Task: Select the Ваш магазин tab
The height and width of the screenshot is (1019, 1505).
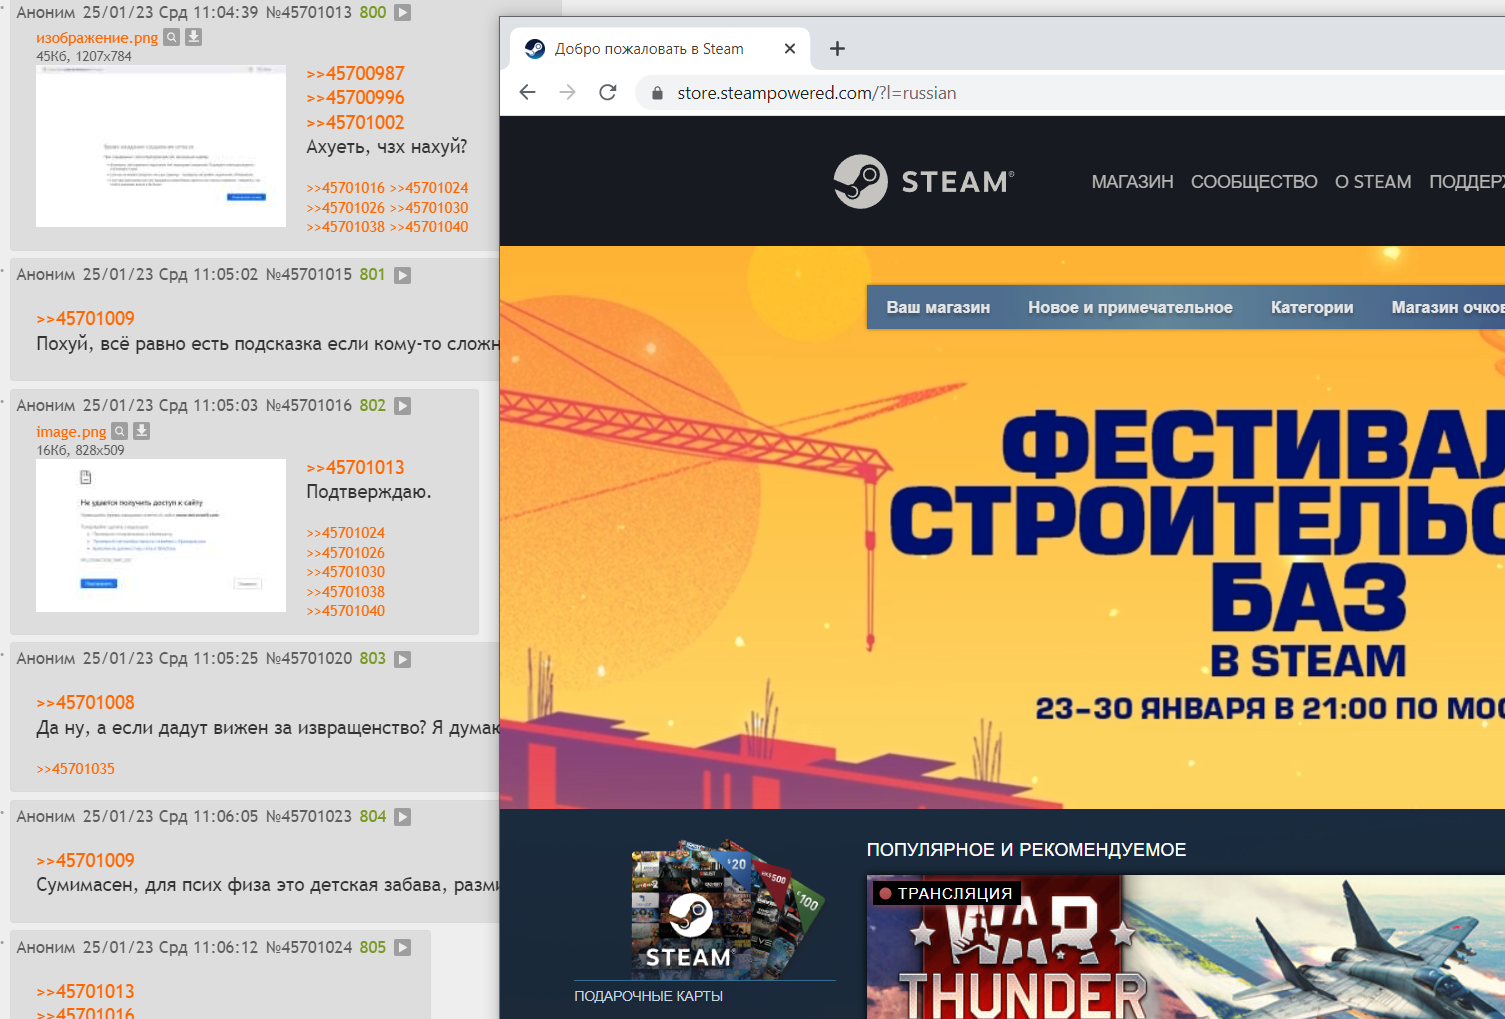Action: [x=938, y=307]
